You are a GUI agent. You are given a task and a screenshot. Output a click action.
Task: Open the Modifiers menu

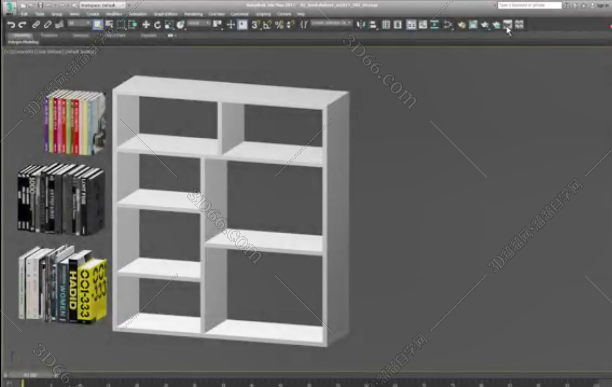[x=114, y=14]
